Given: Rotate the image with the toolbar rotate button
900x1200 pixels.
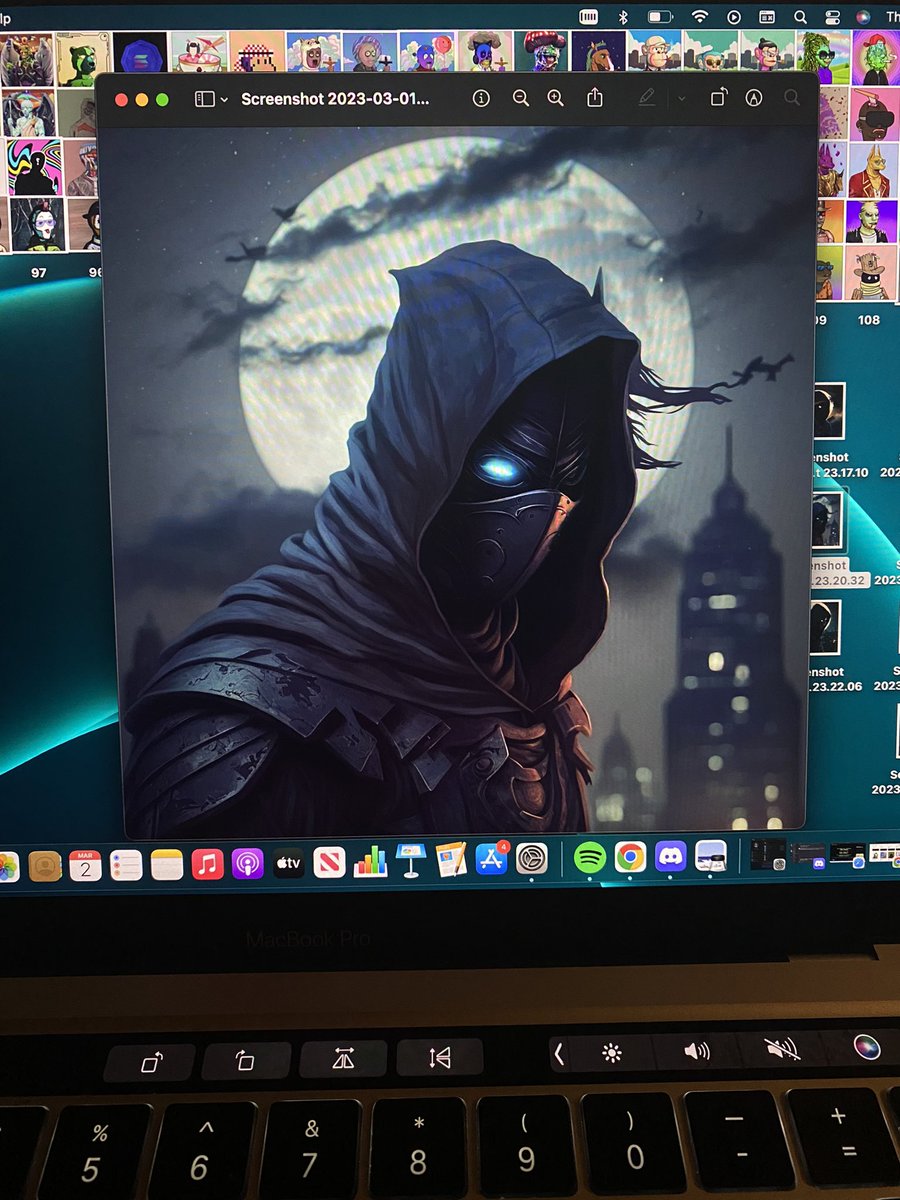Looking at the screenshot, I should click(719, 97).
